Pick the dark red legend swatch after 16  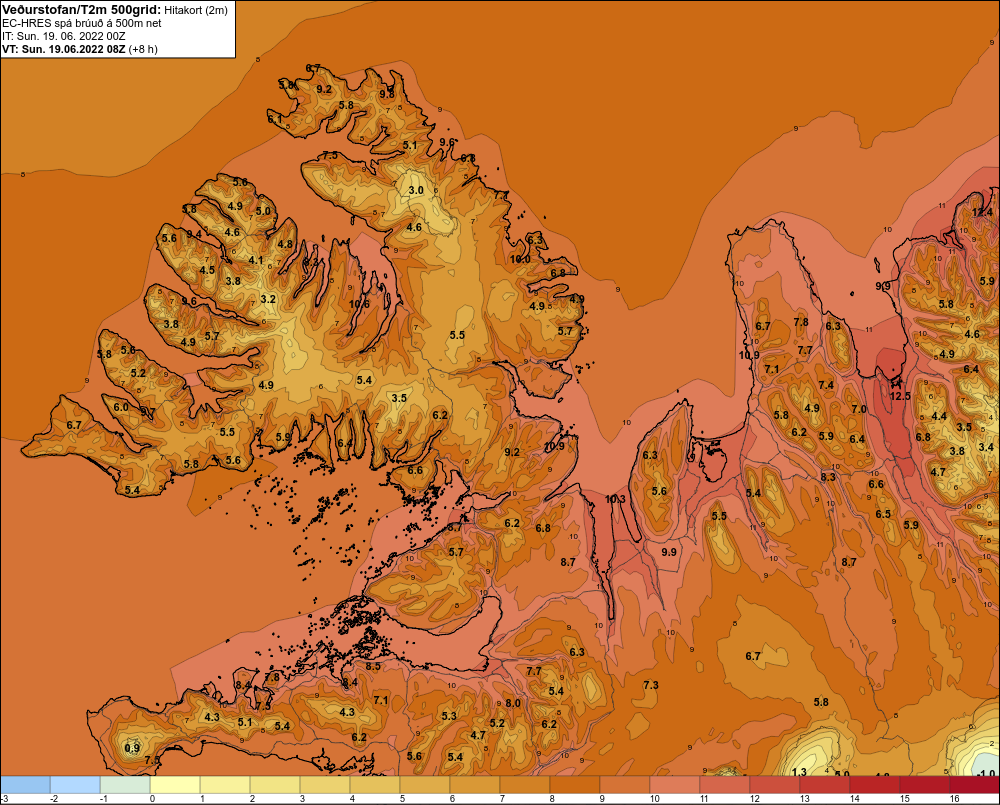(974, 785)
